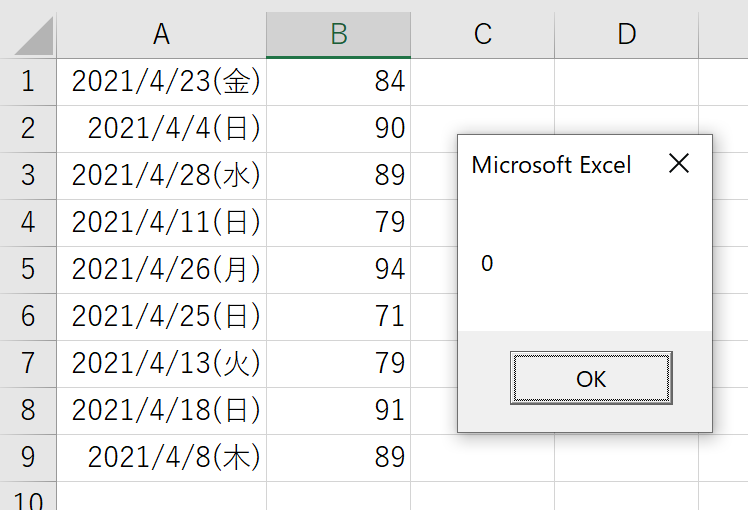The width and height of the screenshot is (748, 510).
Task: Select column D header
Action: click(x=626, y=35)
